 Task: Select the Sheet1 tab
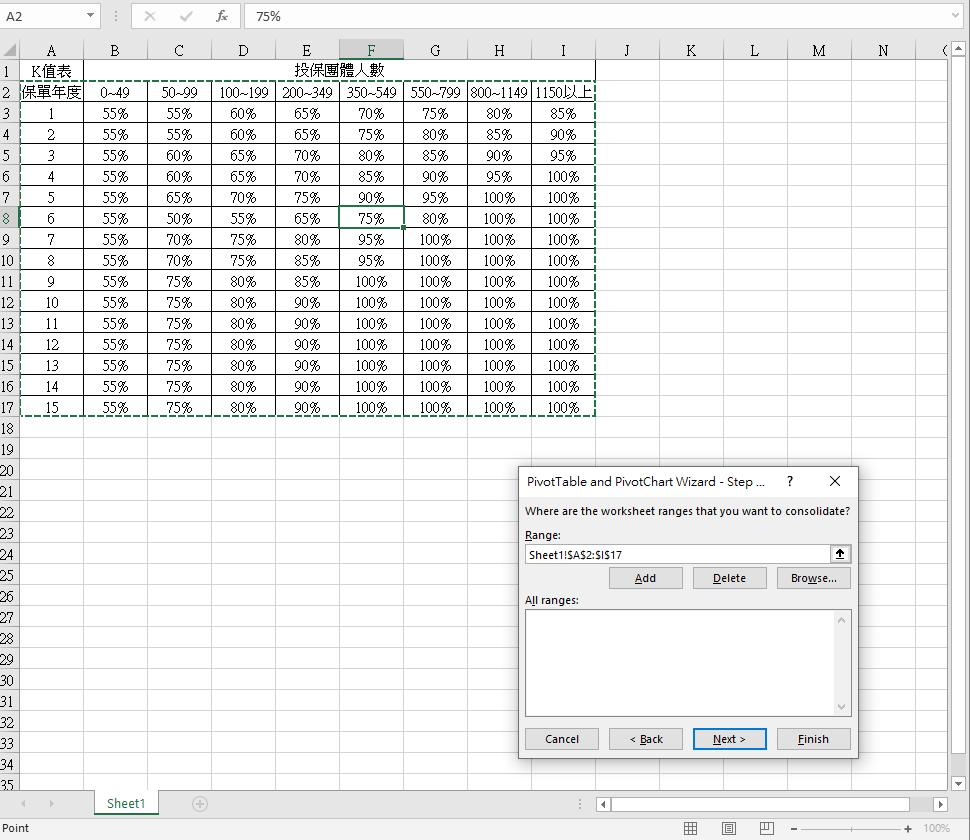pyautogui.click(x=126, y=803)
